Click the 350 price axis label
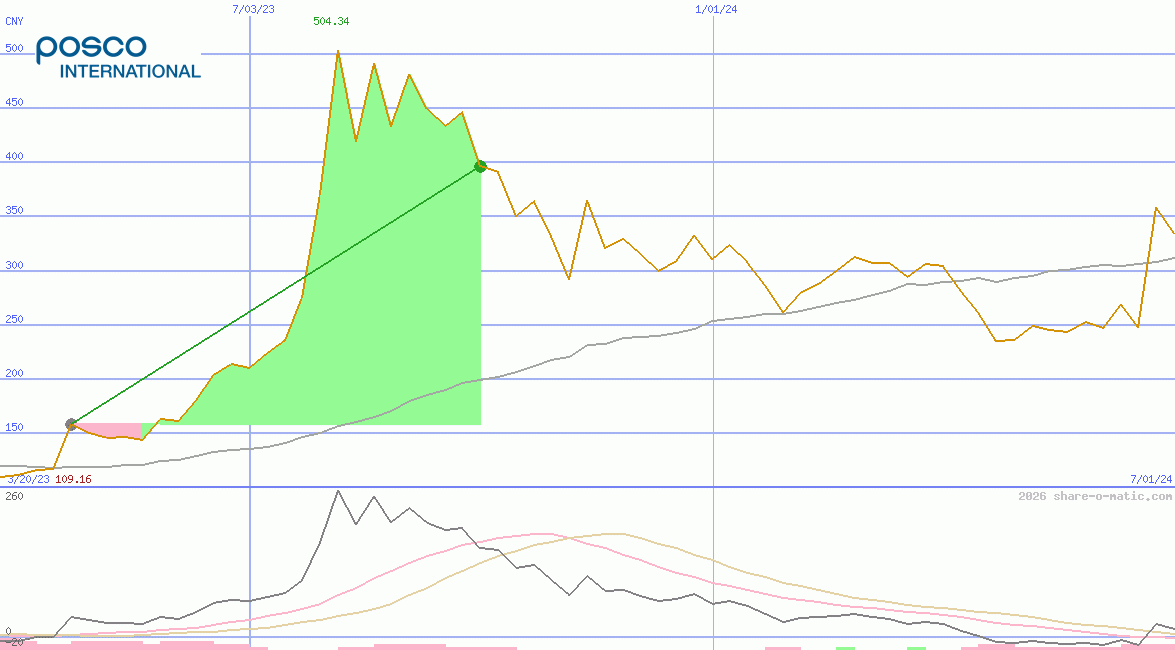Screen dimensions: 1175x650 click(x=14, y=211)
